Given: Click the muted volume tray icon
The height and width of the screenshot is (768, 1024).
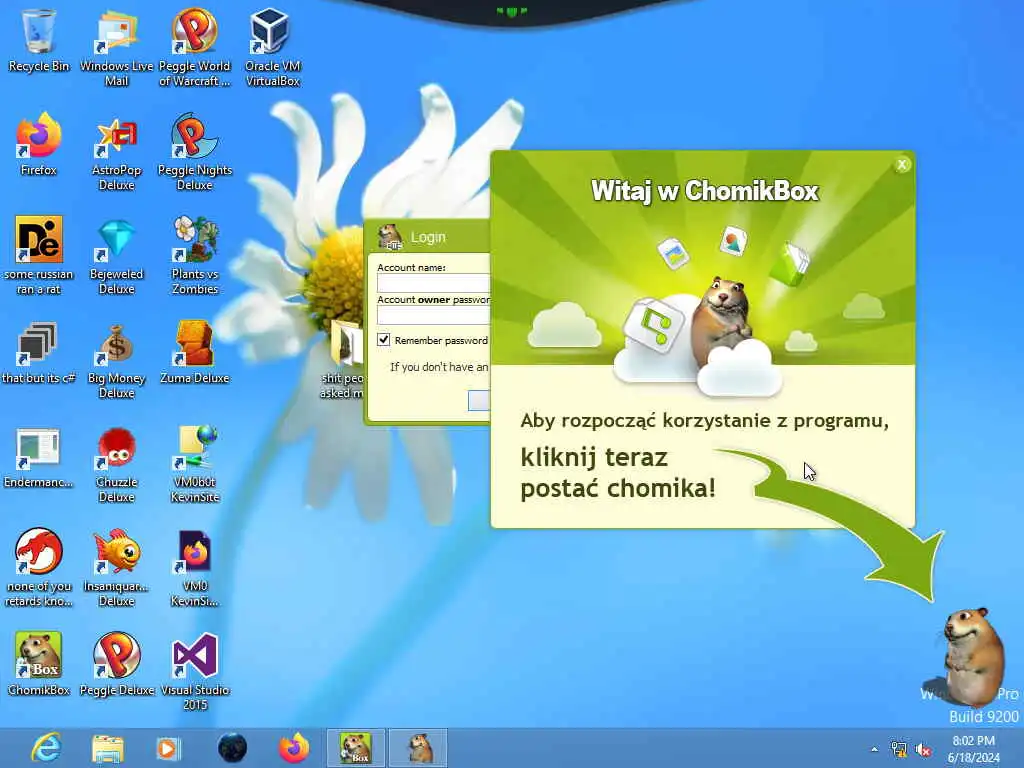Looking at the screenshot, I should [x=923, y=750].
